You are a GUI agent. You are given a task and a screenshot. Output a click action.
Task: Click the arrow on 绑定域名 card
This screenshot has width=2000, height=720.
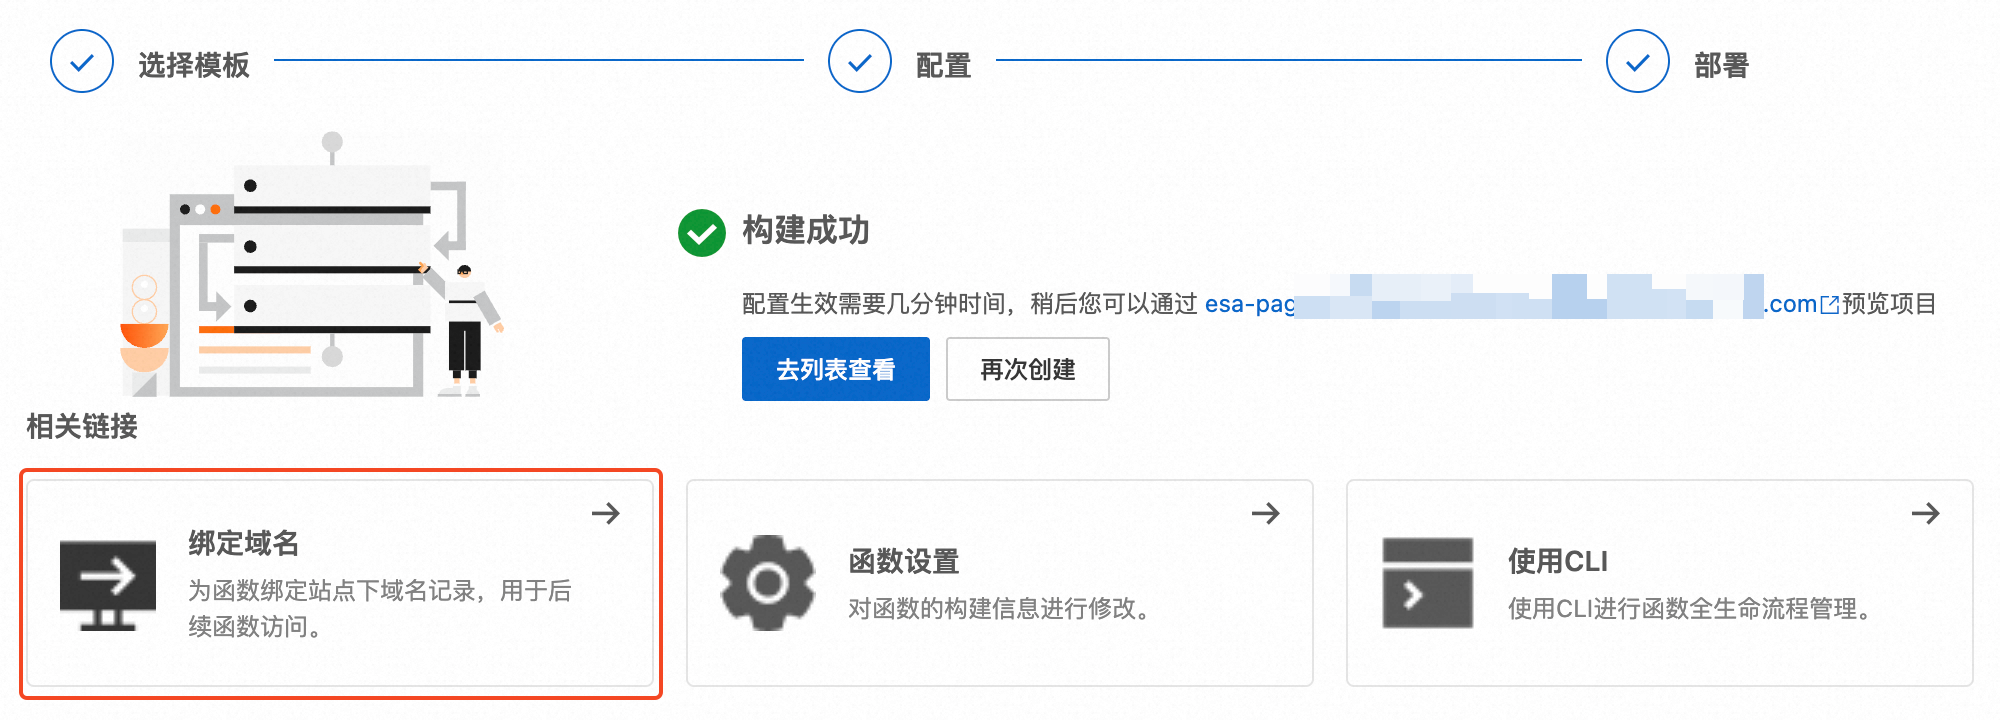606,513
